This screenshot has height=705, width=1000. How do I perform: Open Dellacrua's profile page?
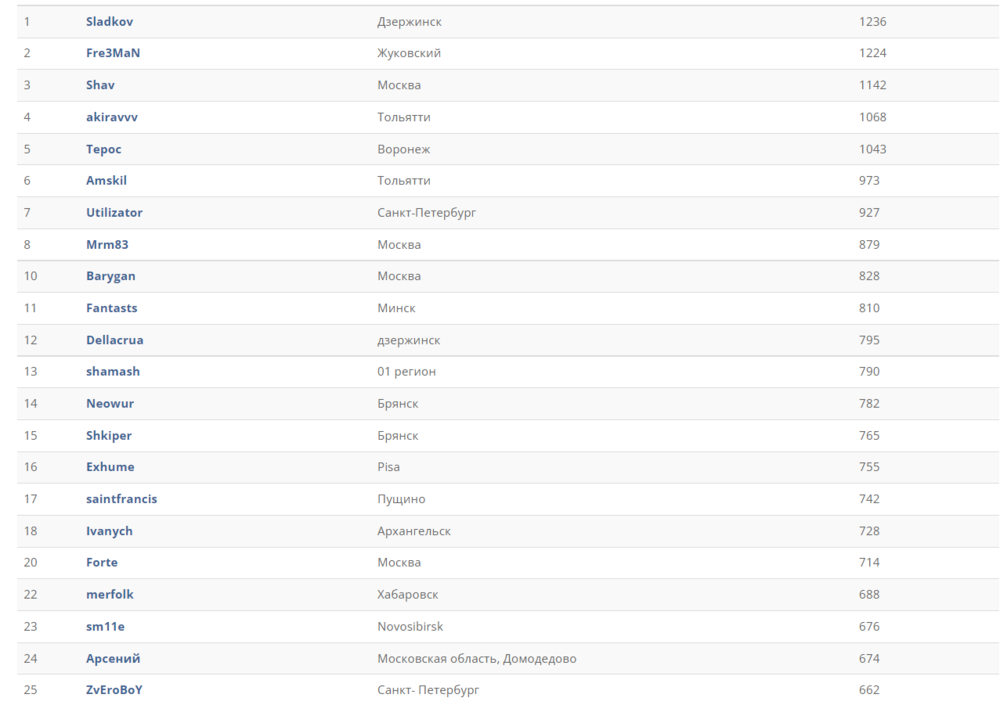[x=115, y=340]
